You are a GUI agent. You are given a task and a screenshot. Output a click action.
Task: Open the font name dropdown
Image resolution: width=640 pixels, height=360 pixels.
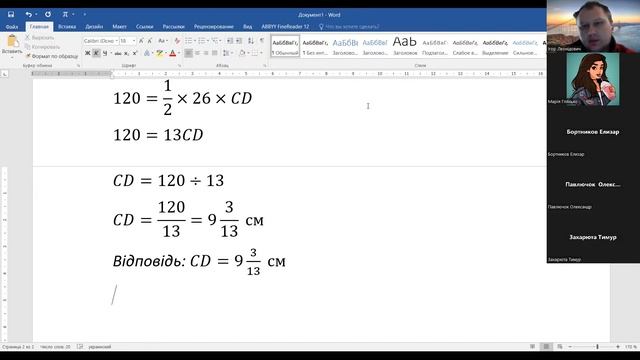[x=116, y=41]
